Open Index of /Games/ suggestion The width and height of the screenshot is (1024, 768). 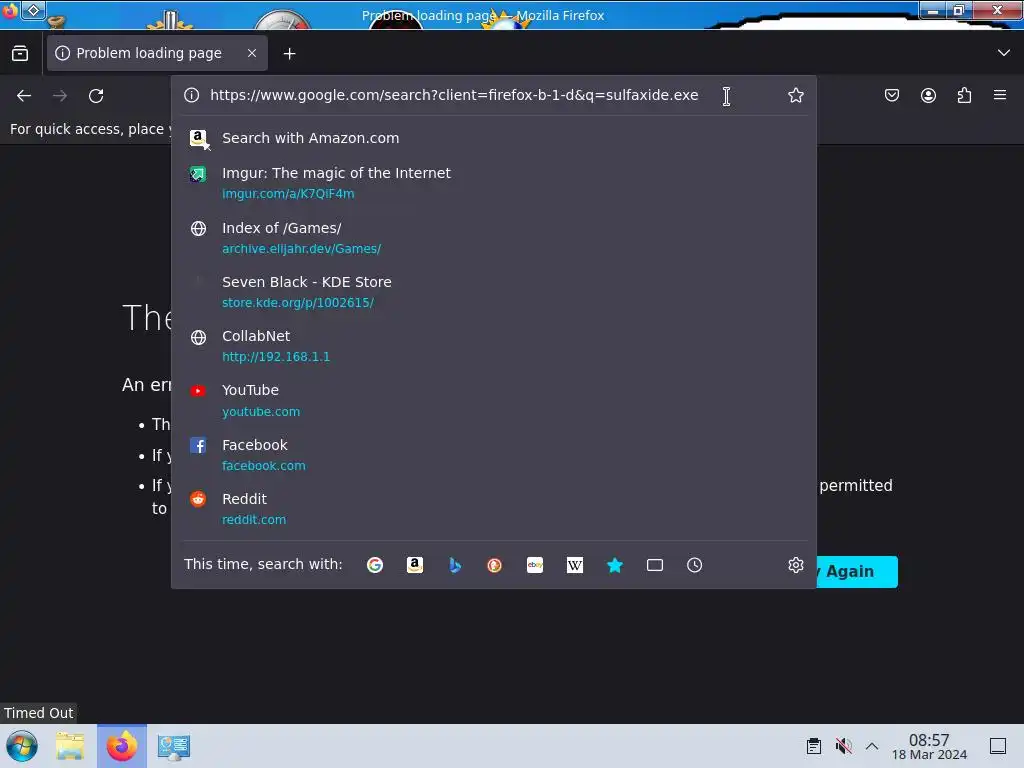pos(494,238)
